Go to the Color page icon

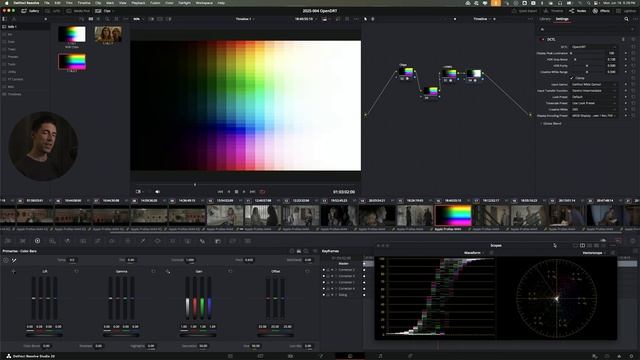(350, 356)
